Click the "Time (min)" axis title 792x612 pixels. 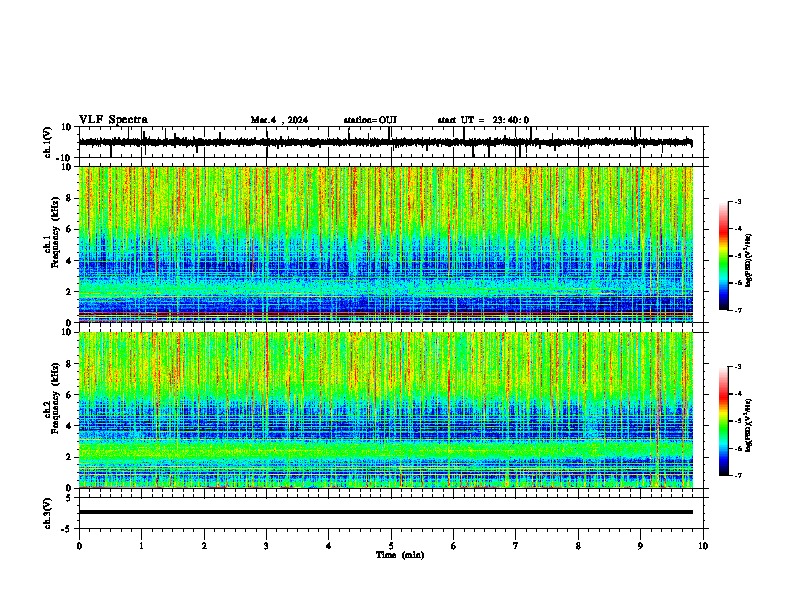pyautogui.click(x=400, y=555)
